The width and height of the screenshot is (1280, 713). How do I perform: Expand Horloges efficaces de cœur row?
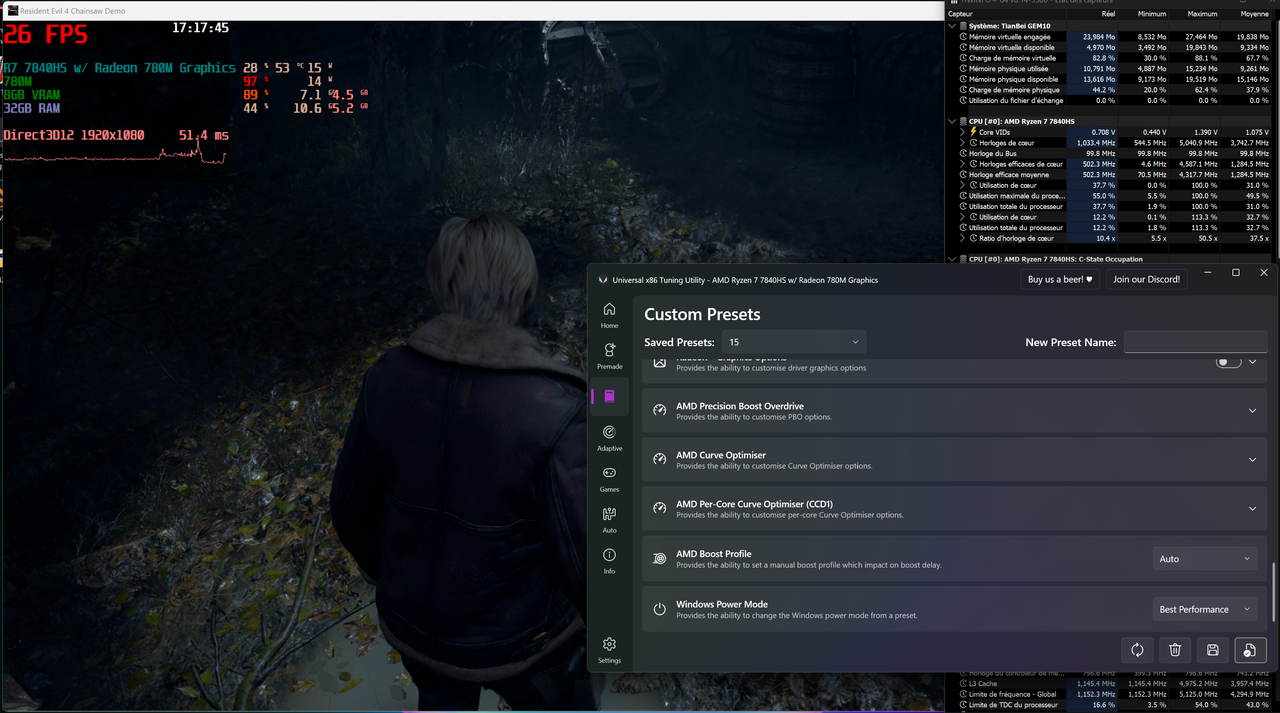point(963,164)
